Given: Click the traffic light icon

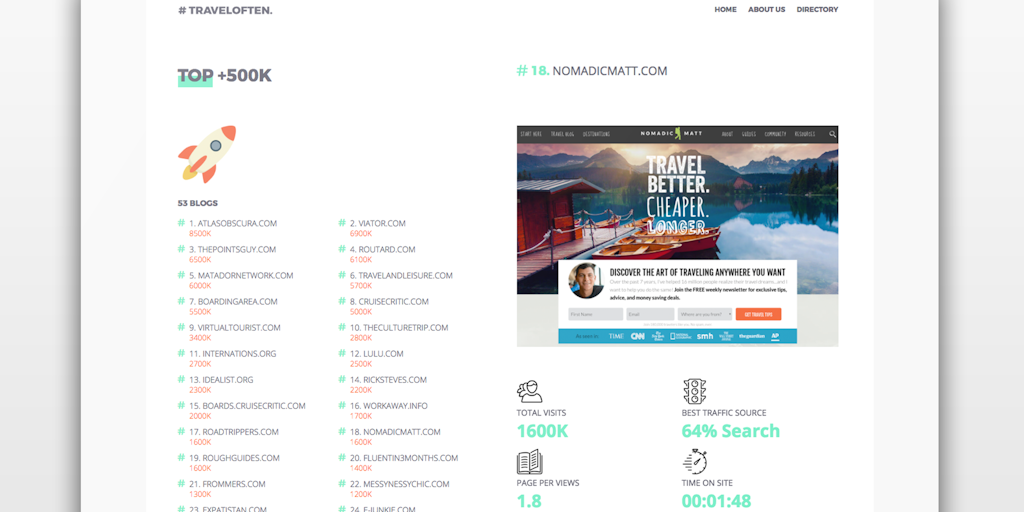Looking at the screenshot, I should pyautogui.click(x=695, y=391).
